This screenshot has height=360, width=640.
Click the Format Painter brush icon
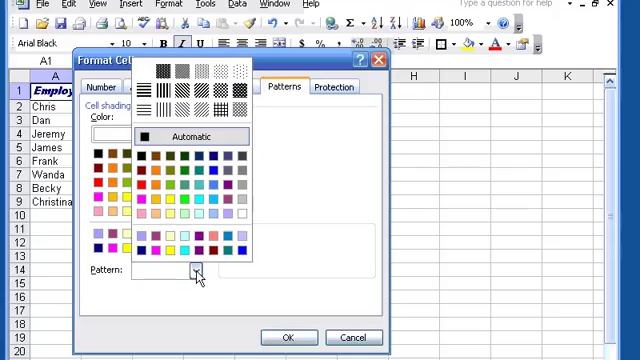coord(249,23)
